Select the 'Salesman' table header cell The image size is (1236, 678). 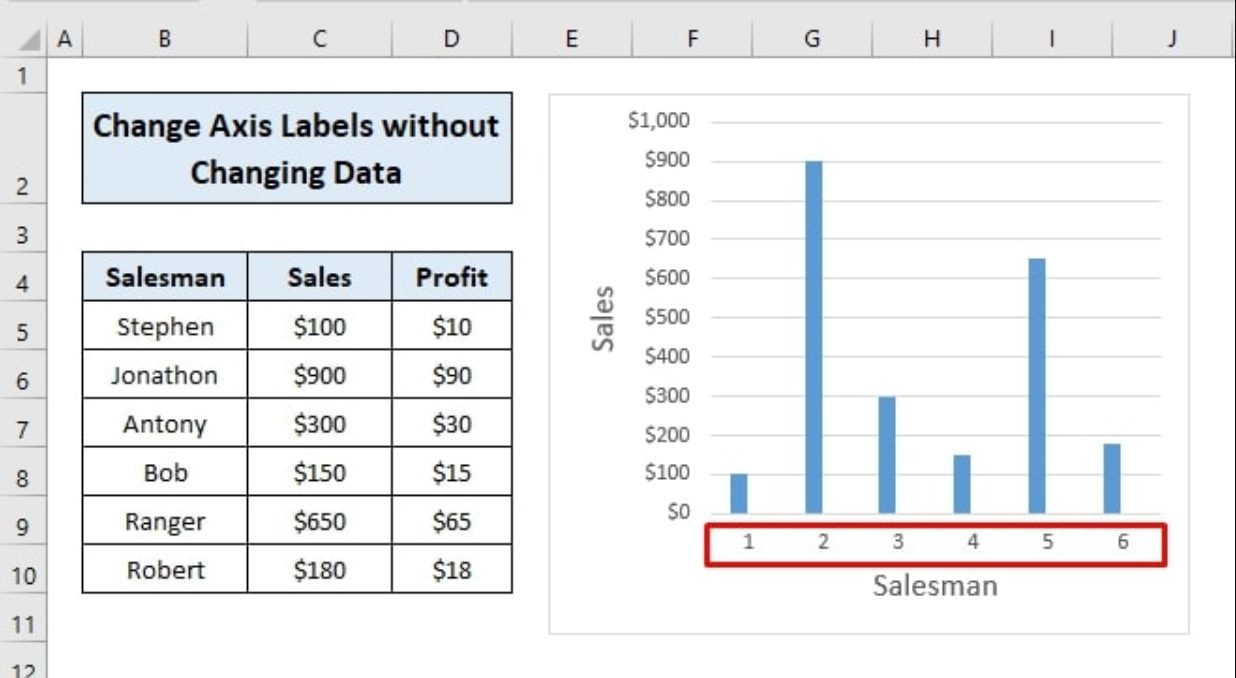click(165, 277)
